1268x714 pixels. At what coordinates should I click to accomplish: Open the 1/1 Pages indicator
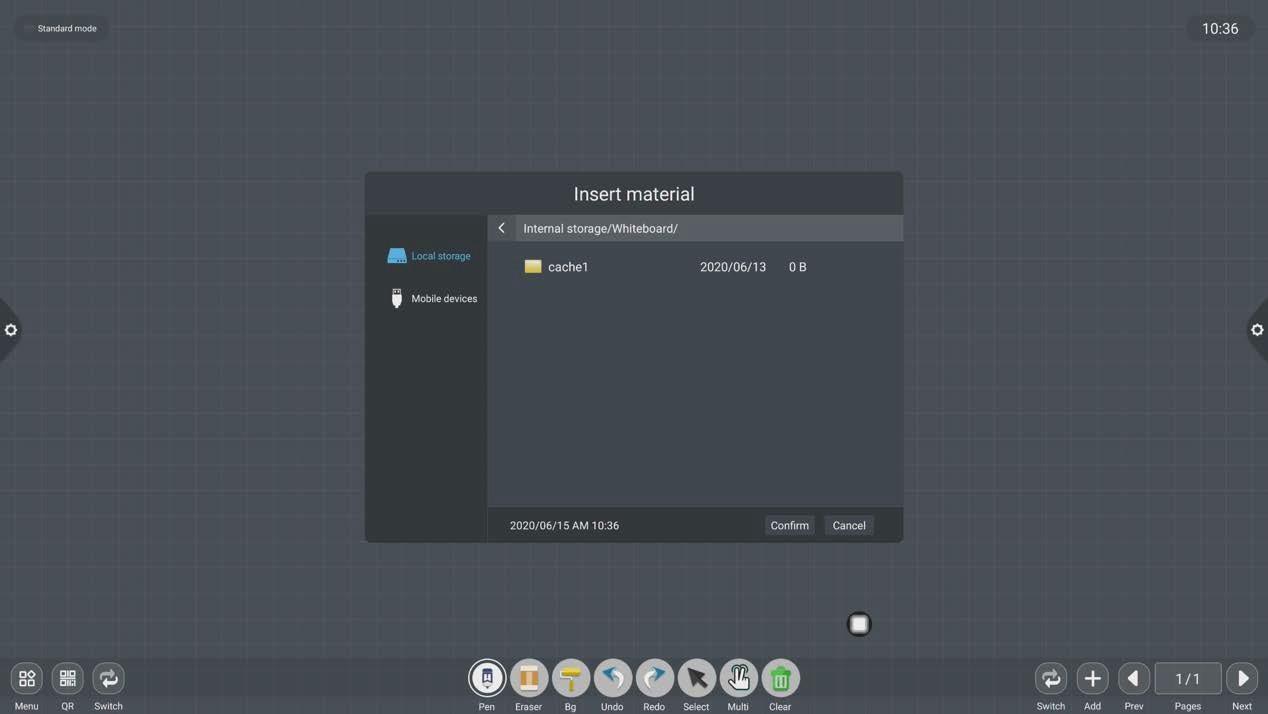(1188, 678)
